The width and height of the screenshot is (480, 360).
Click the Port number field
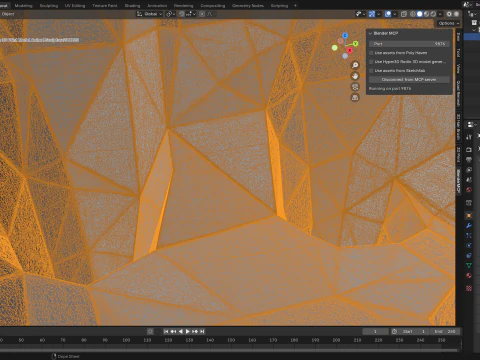point(409,44)
